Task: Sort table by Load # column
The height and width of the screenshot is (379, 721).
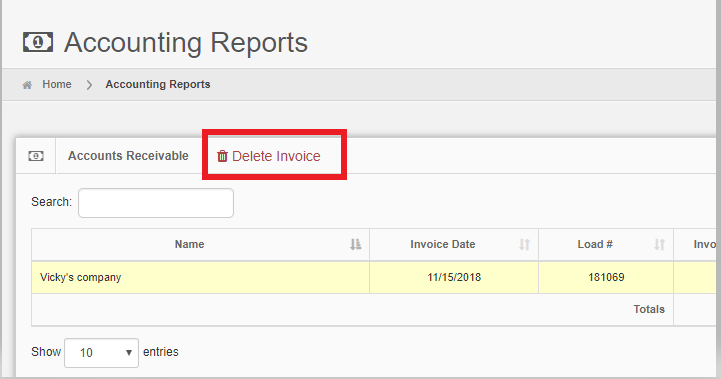Action: pos(606,244)
